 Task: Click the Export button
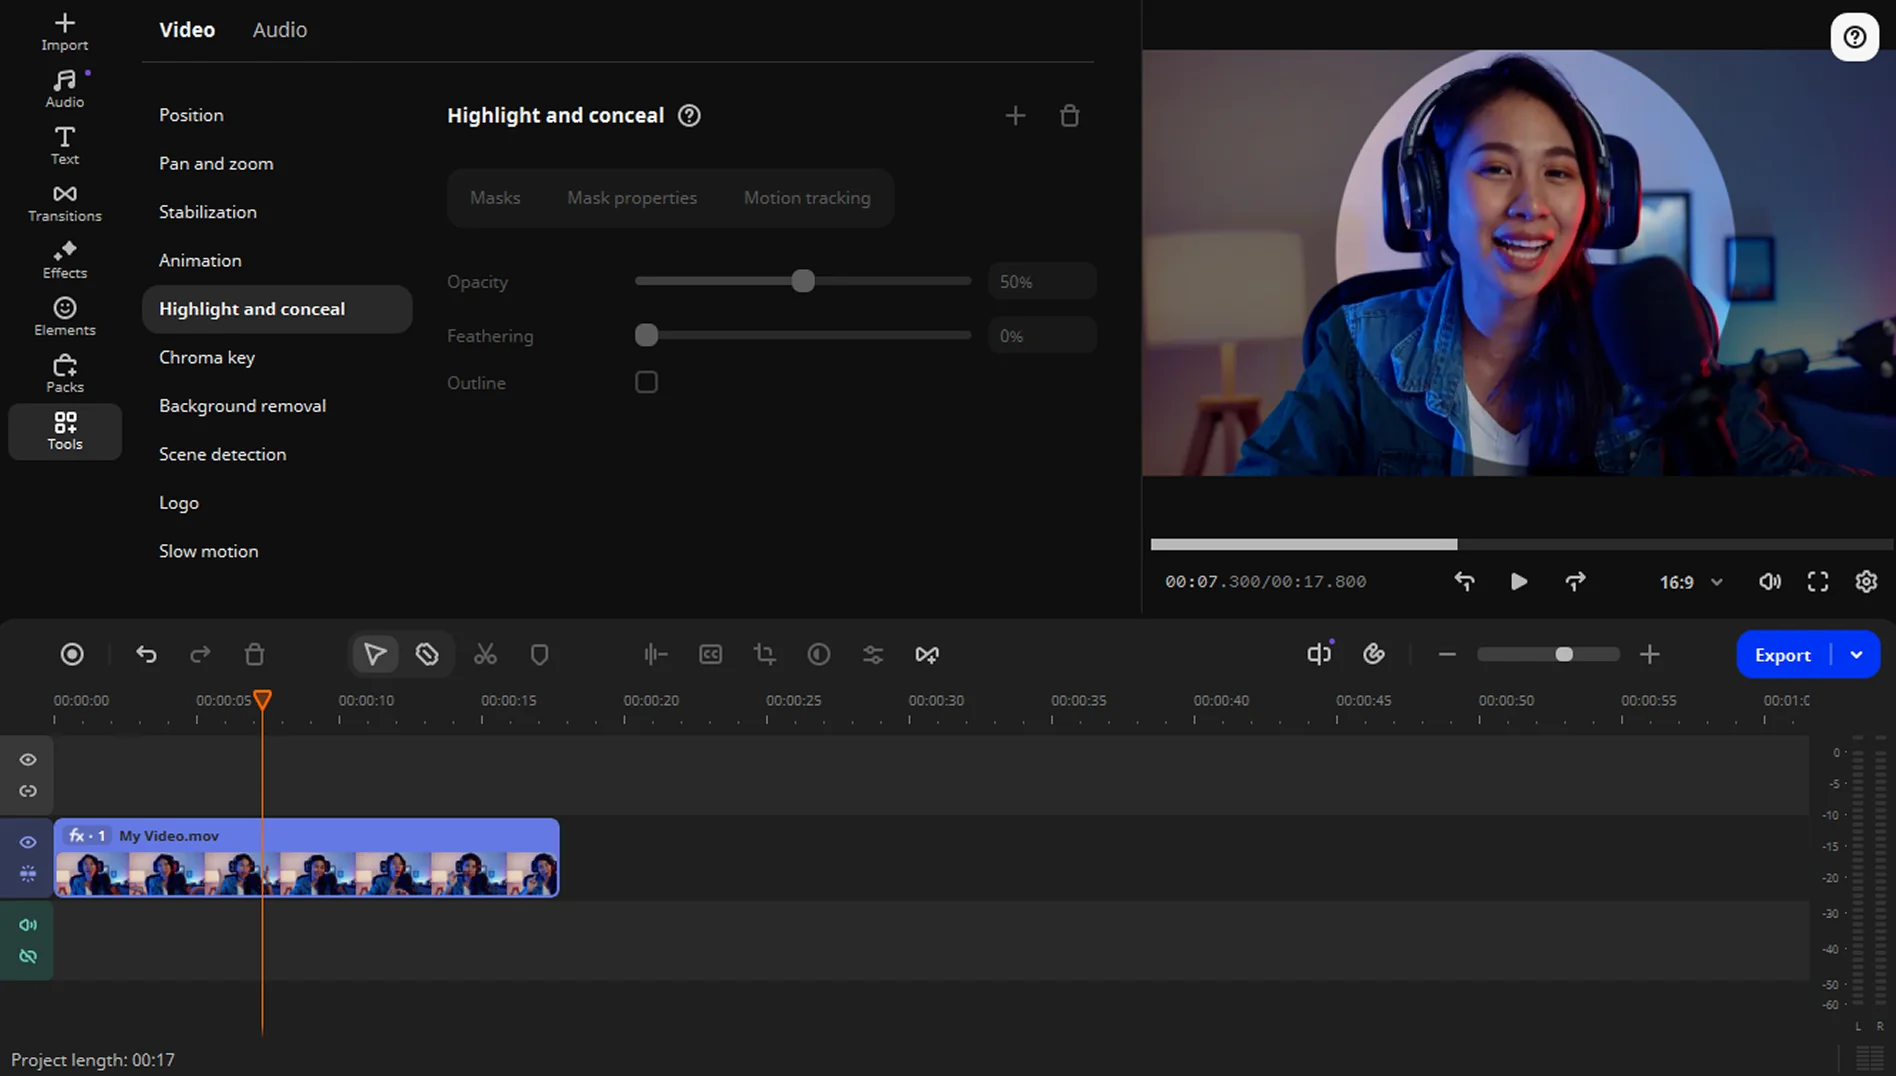[x=1782, y=655]
